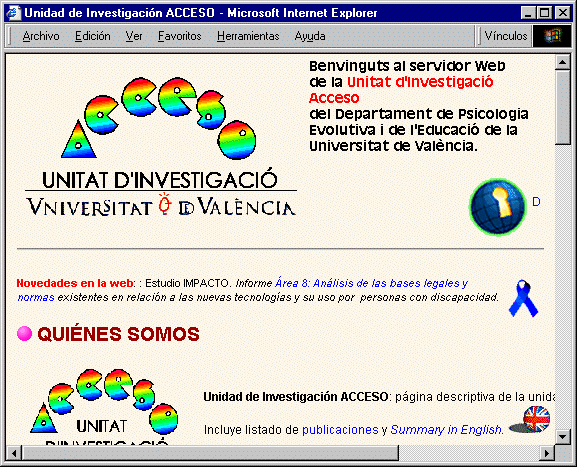The height and width of the screenshot is (467, 577).
Task: Click the QUIÉNES SOMOS heading
Action: tap(118, 334)
